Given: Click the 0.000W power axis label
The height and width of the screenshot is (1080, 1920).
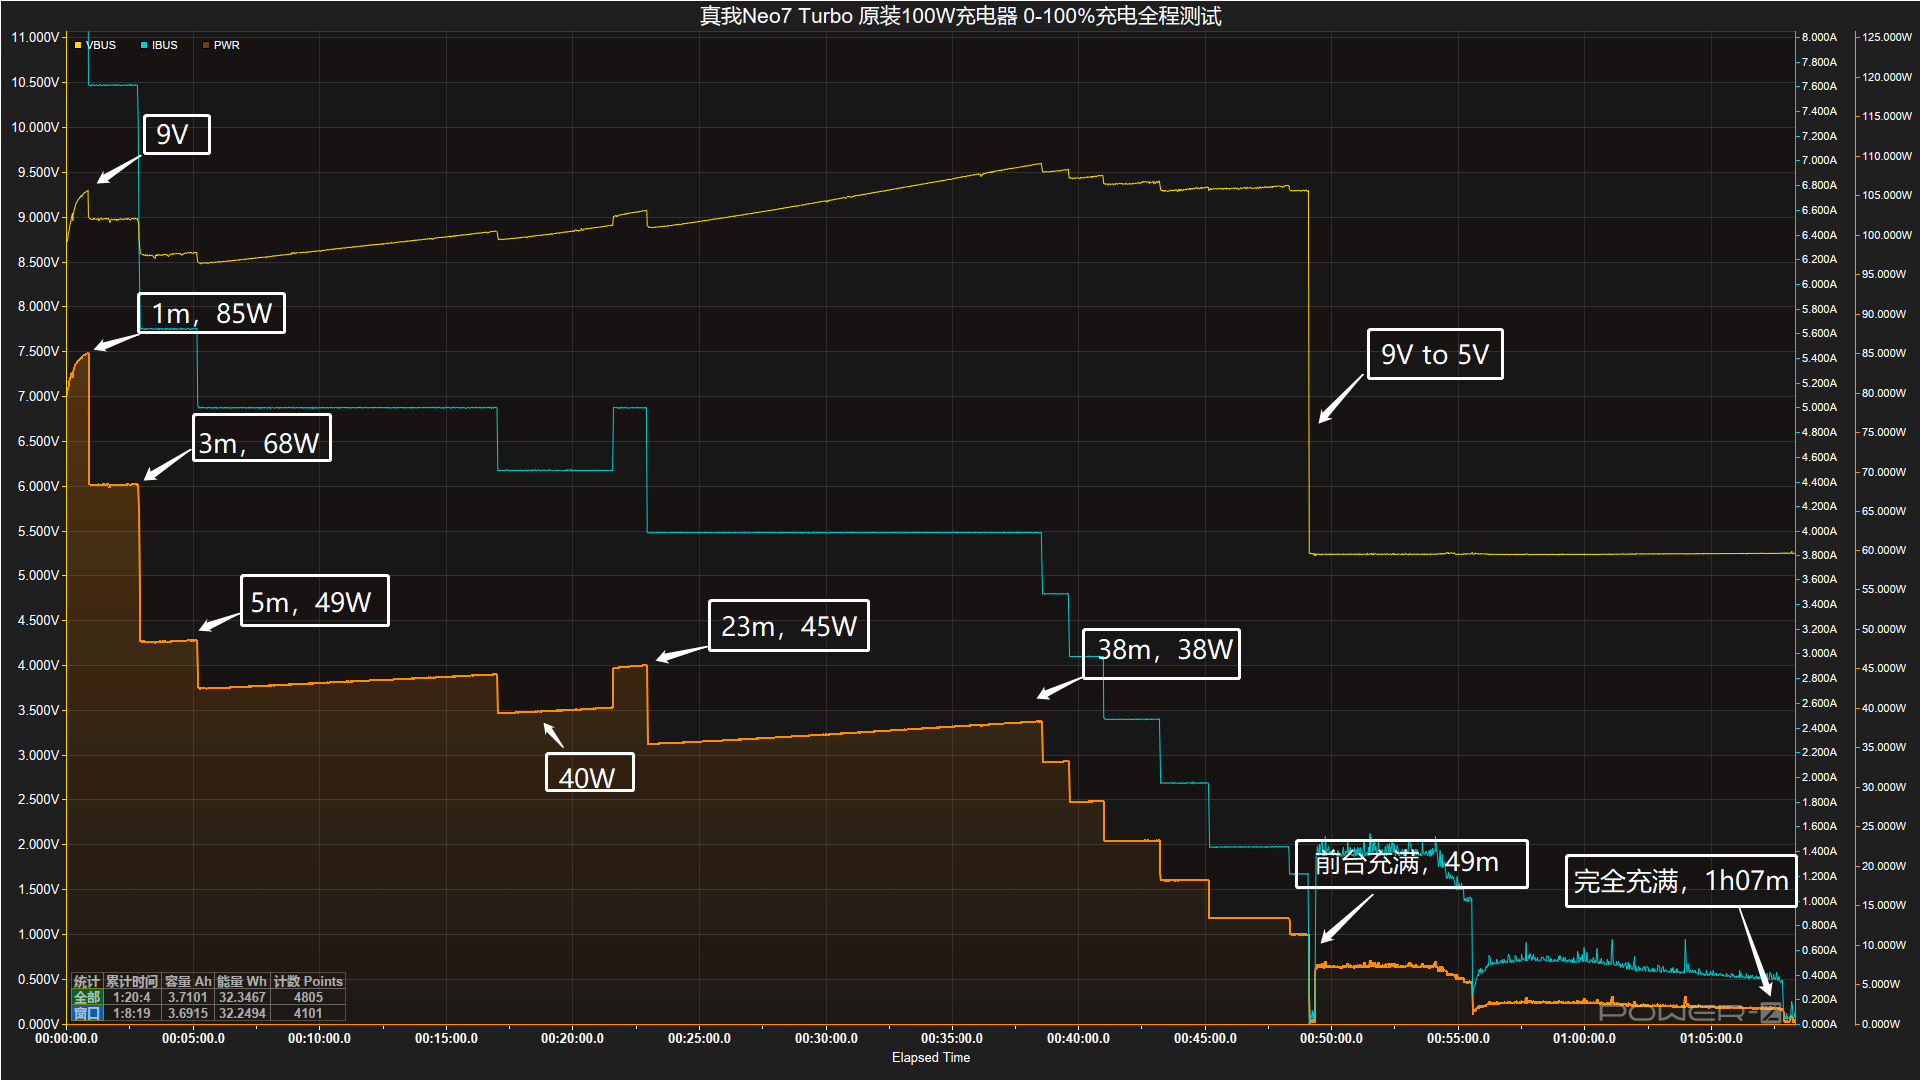Looking at the screenshot, I should pyautogui.click(x=1880, y=1024).
